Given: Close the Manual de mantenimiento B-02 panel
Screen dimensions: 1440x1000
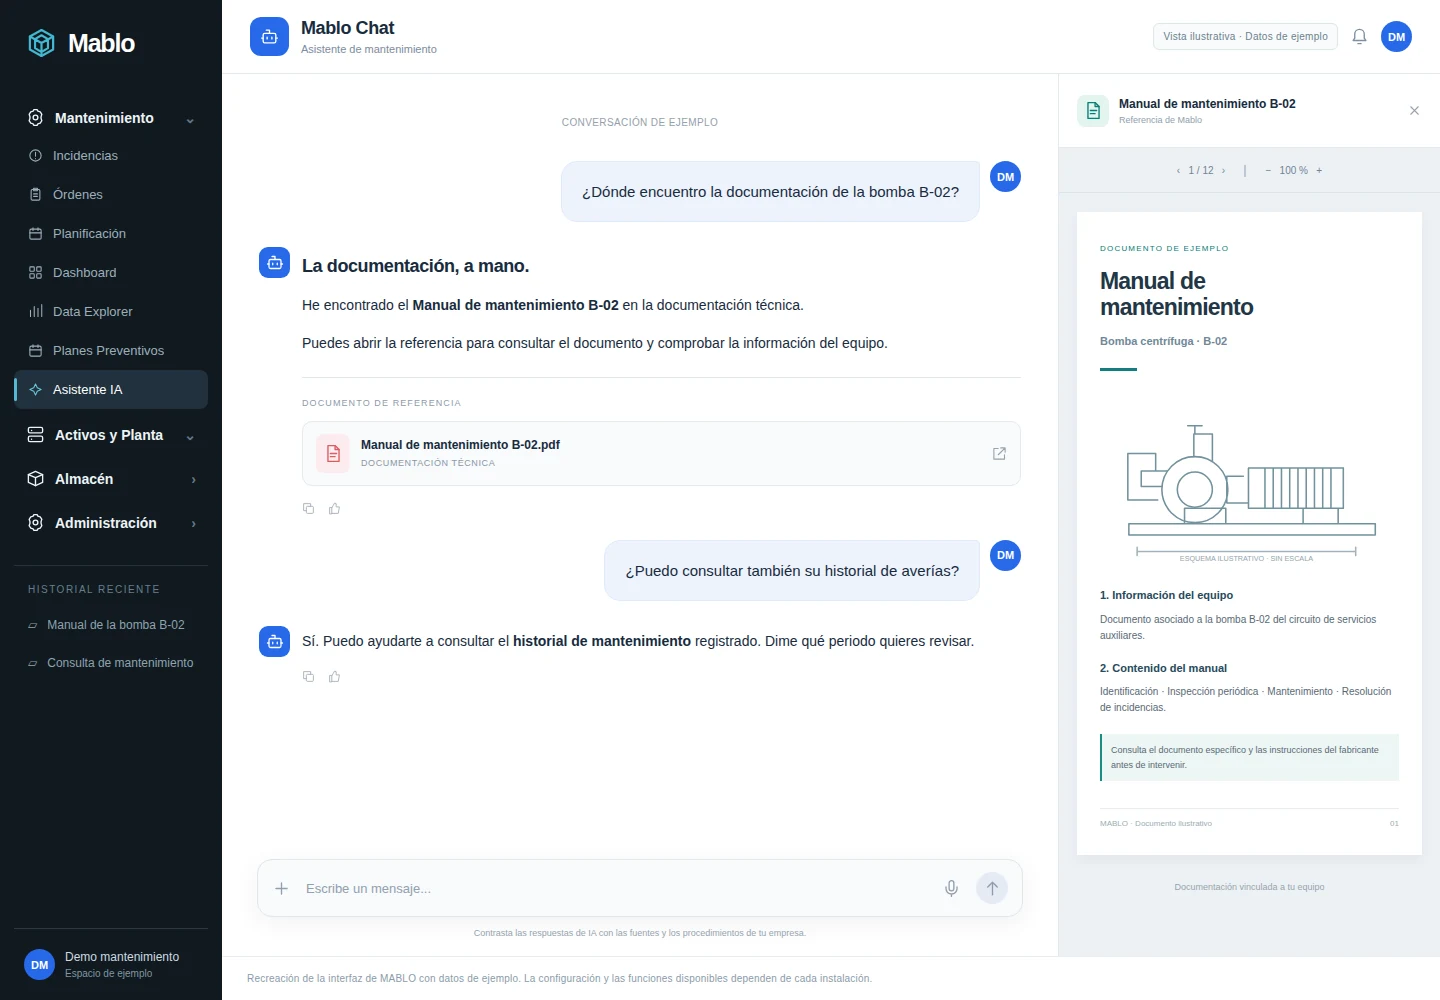Looking at the screenshot, I should click(1414, 111).
